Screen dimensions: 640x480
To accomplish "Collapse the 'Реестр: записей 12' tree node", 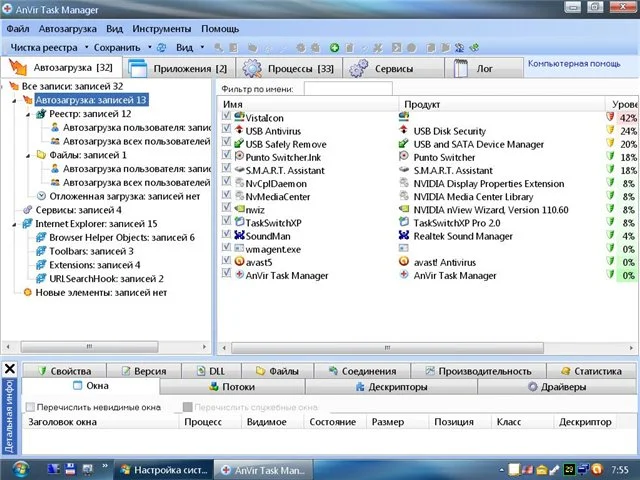I will point(27,114).
